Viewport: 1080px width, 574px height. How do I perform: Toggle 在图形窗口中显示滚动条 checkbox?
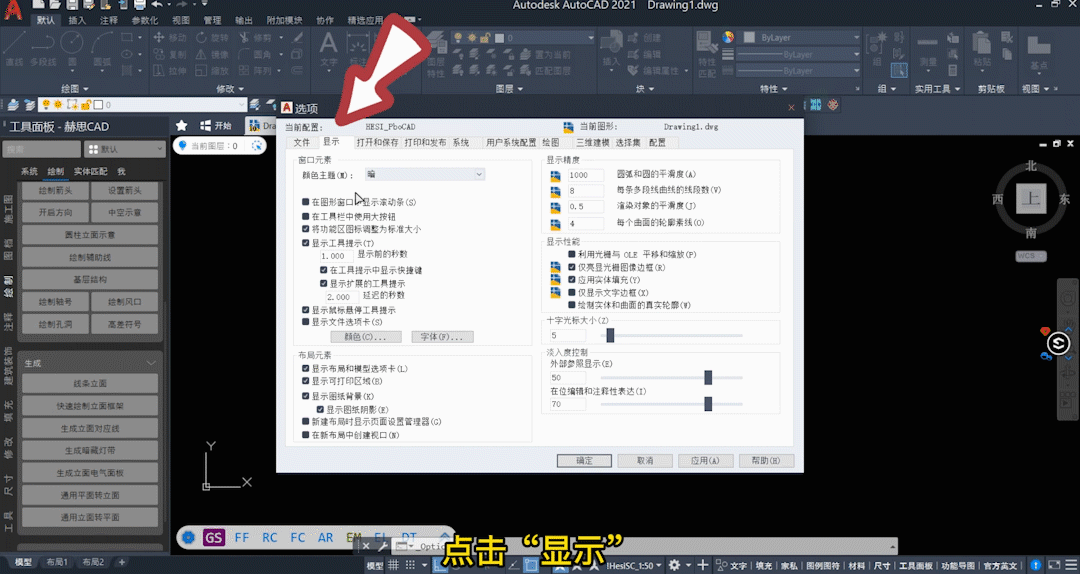(x=306, y=202)
